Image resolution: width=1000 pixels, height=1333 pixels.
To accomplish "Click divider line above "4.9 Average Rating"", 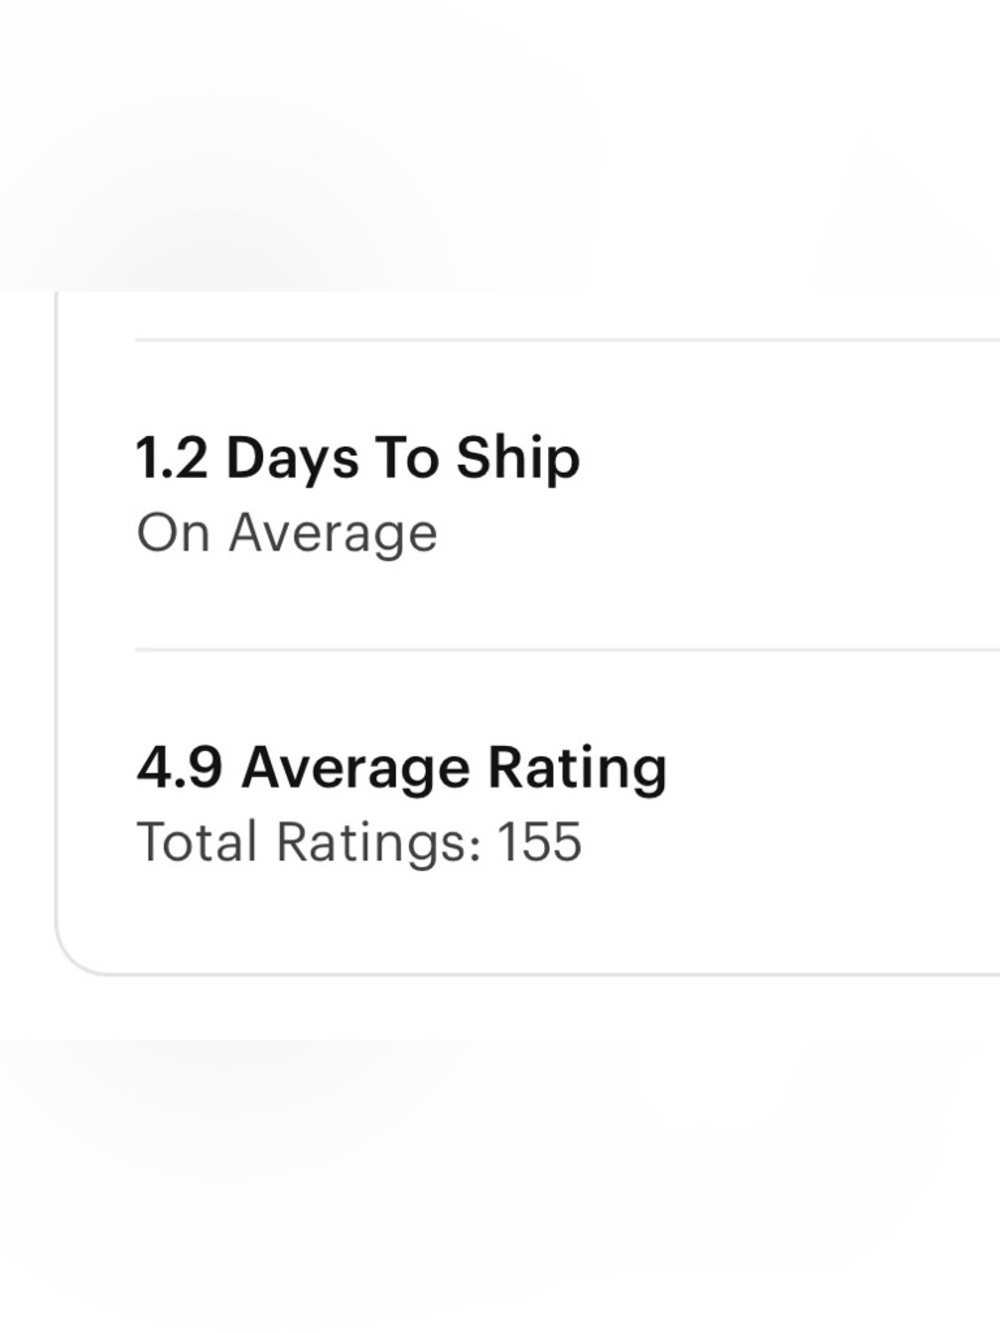I will click(568, 650).
